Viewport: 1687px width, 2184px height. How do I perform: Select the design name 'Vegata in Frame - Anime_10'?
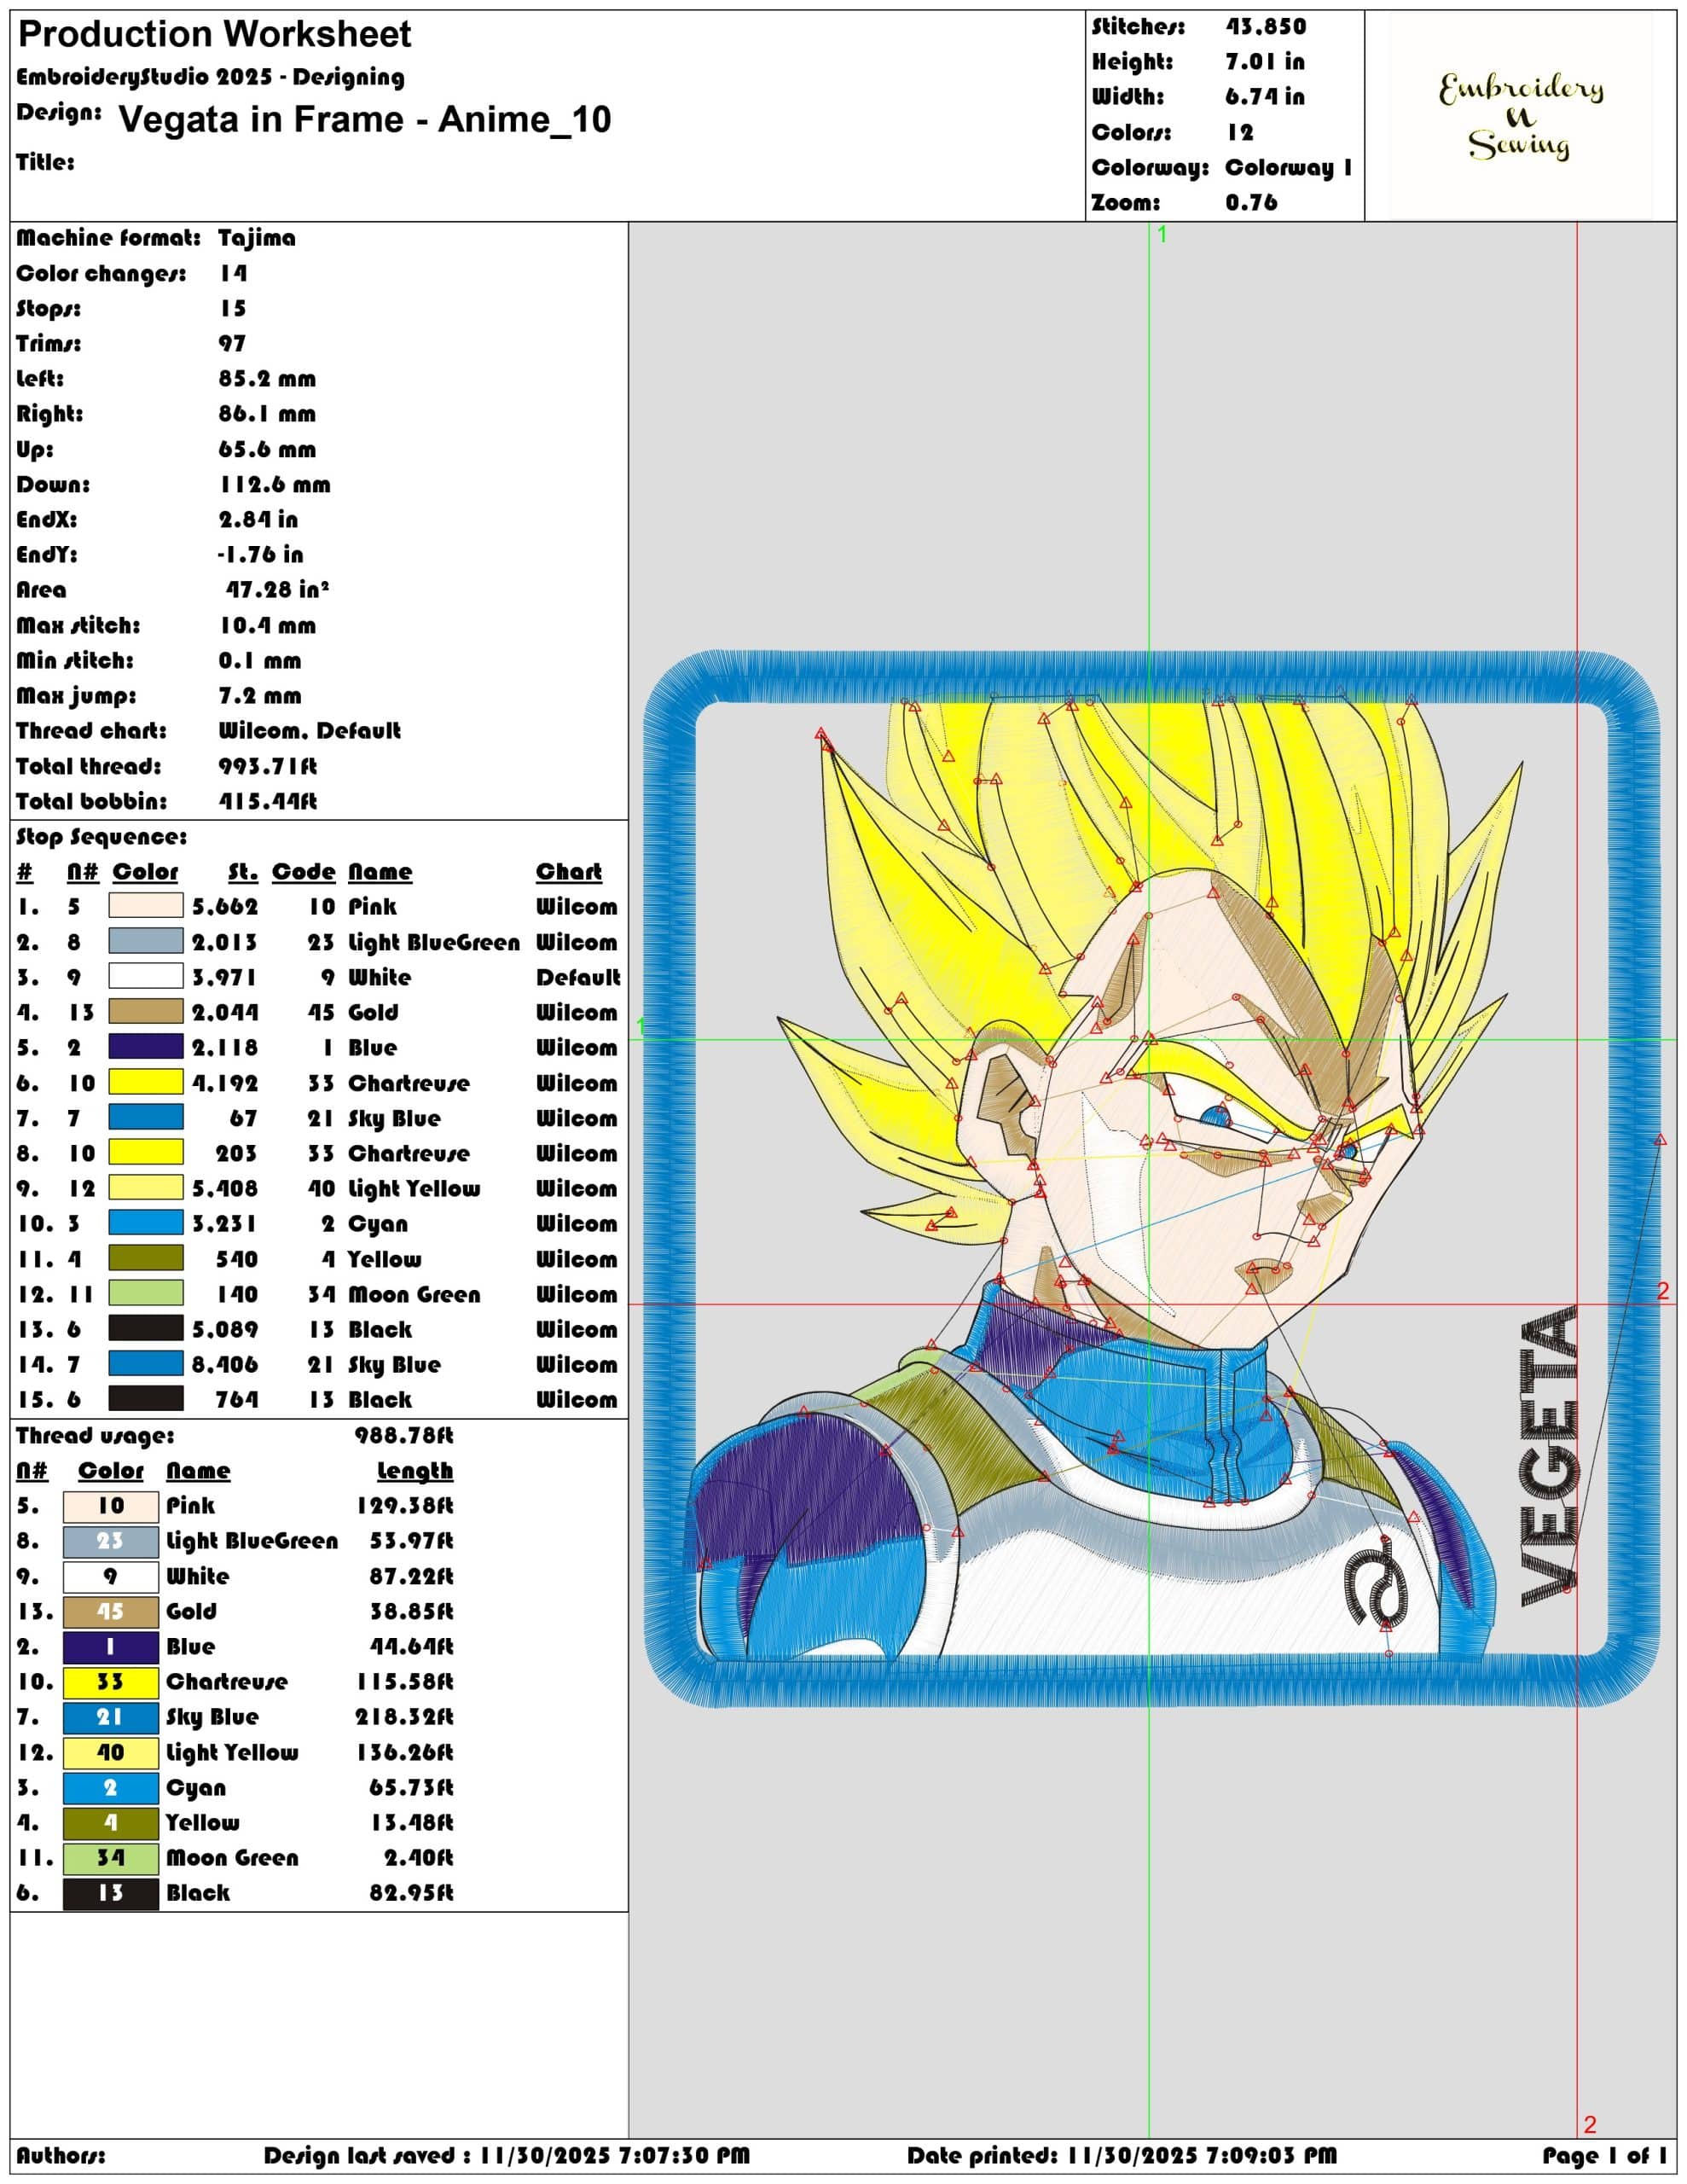(365, 119)
